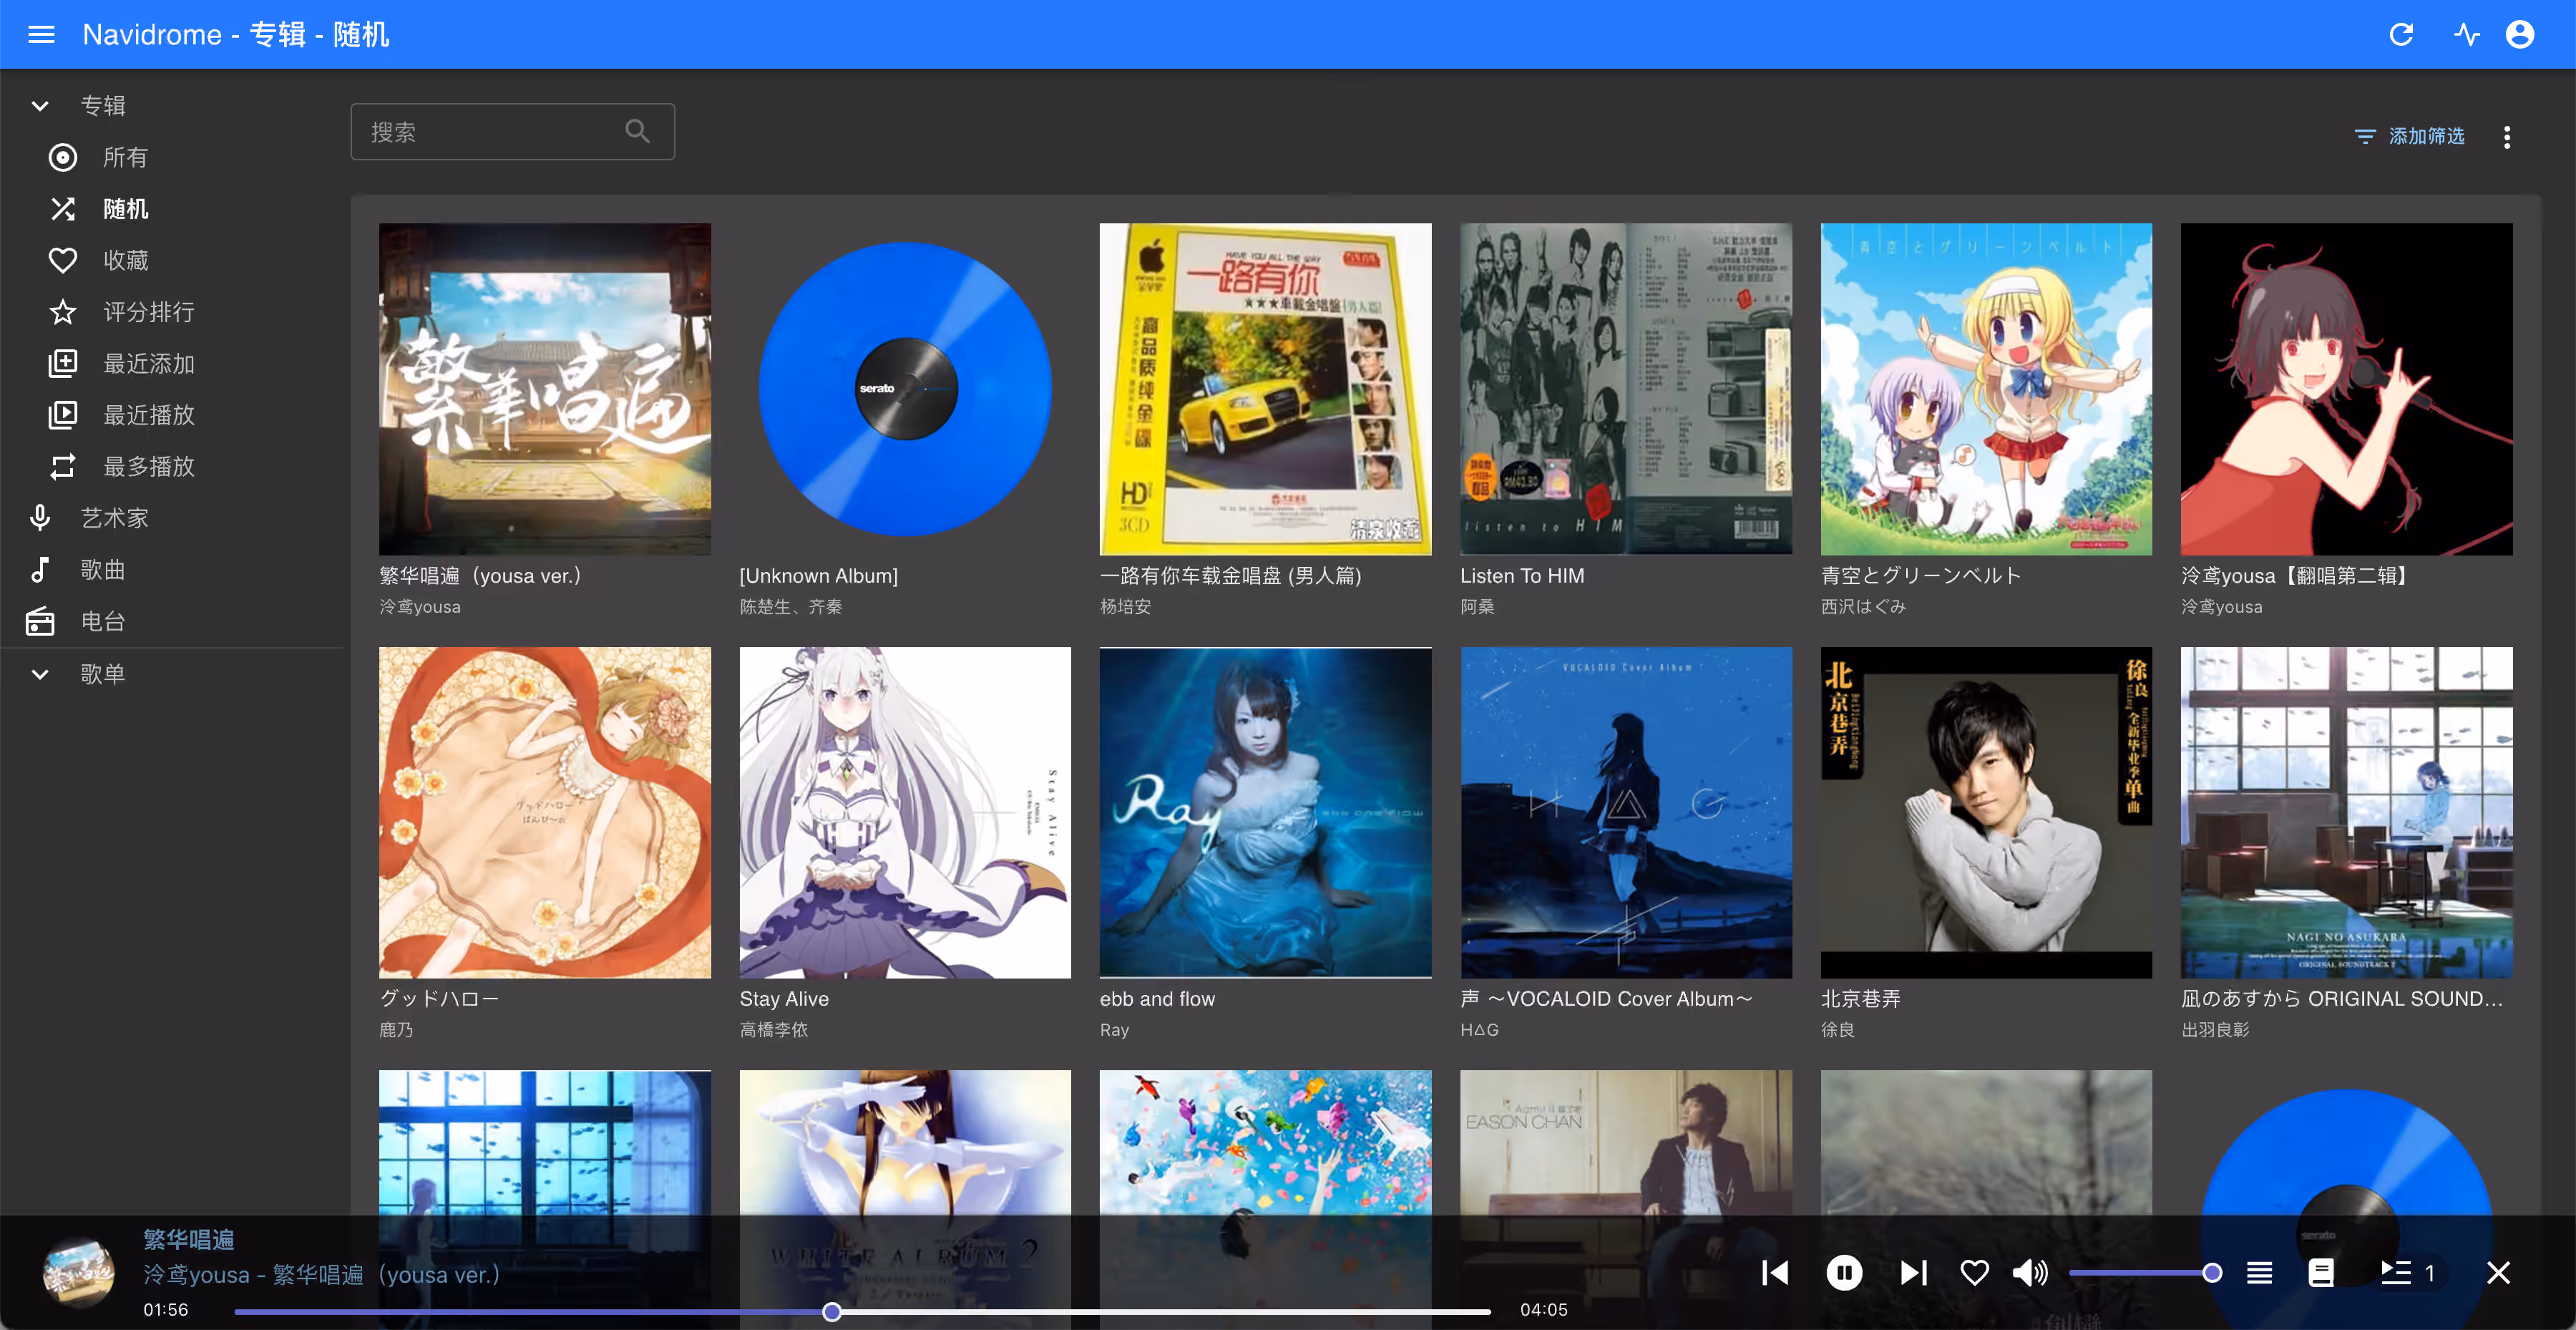Open the 一路有你车载金唱盘 album cover
This screenshot has width=2576, height=1330.
1265,389
